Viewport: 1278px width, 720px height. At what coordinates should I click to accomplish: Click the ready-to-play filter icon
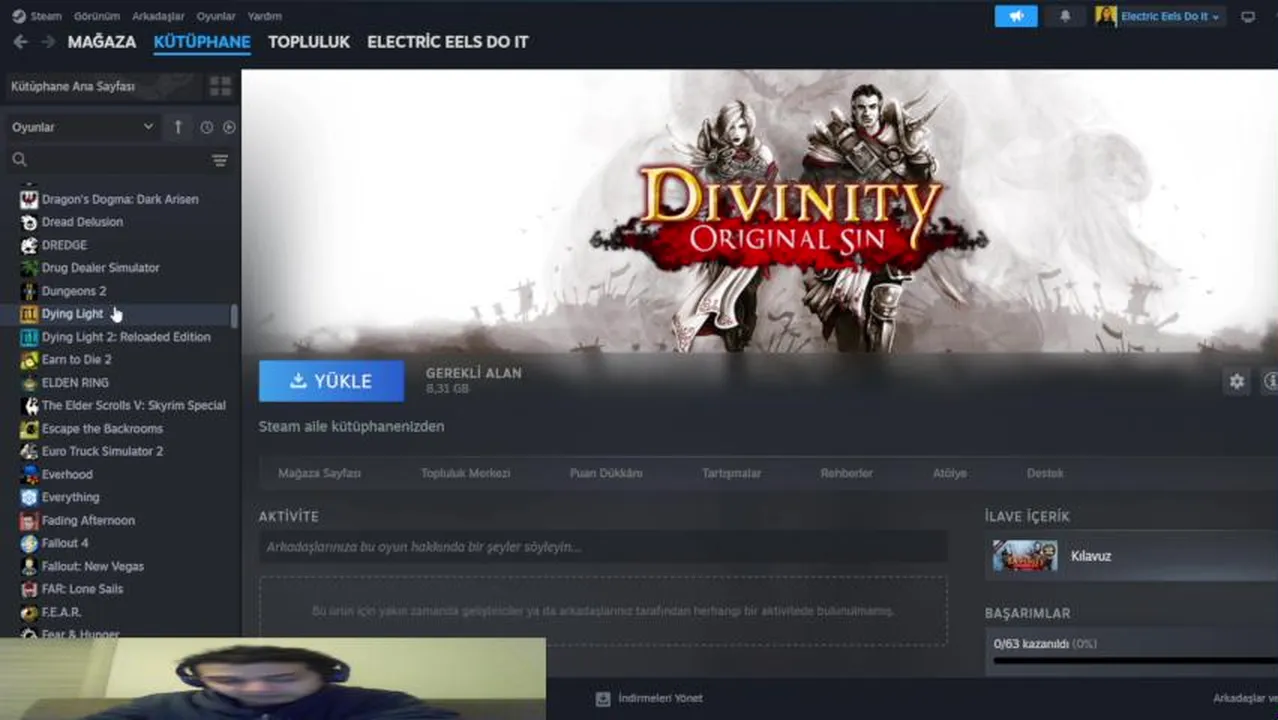[x=229, y=127]
